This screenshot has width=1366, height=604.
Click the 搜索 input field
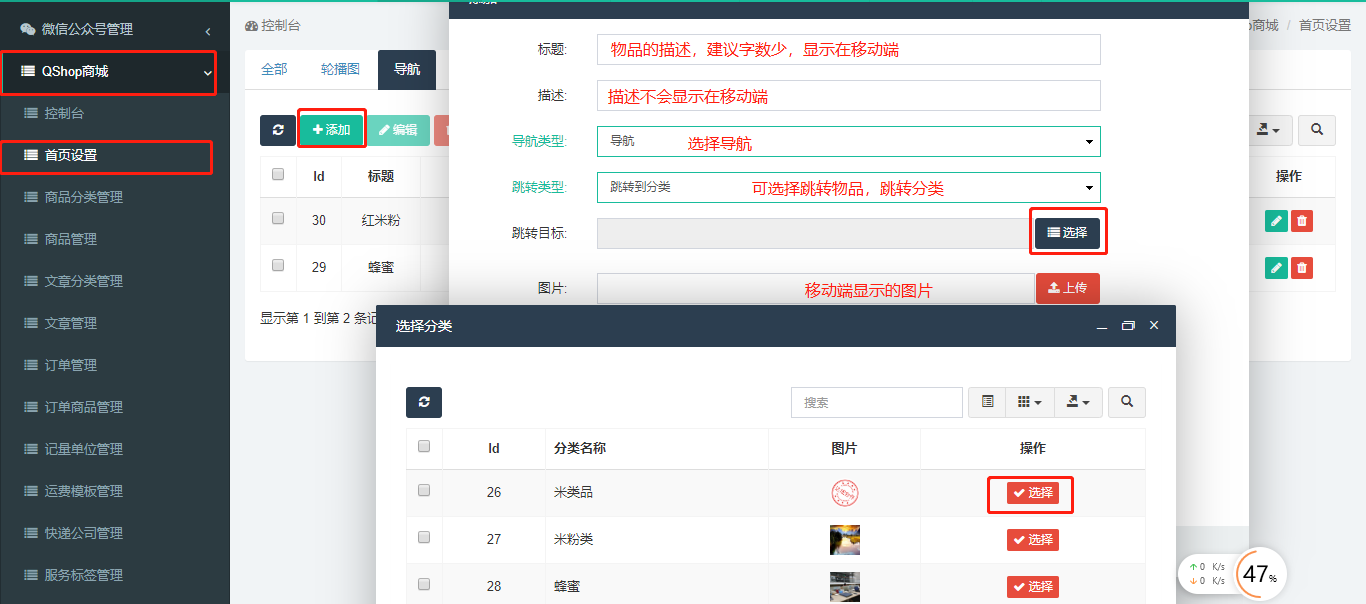(x=876, y=402)
